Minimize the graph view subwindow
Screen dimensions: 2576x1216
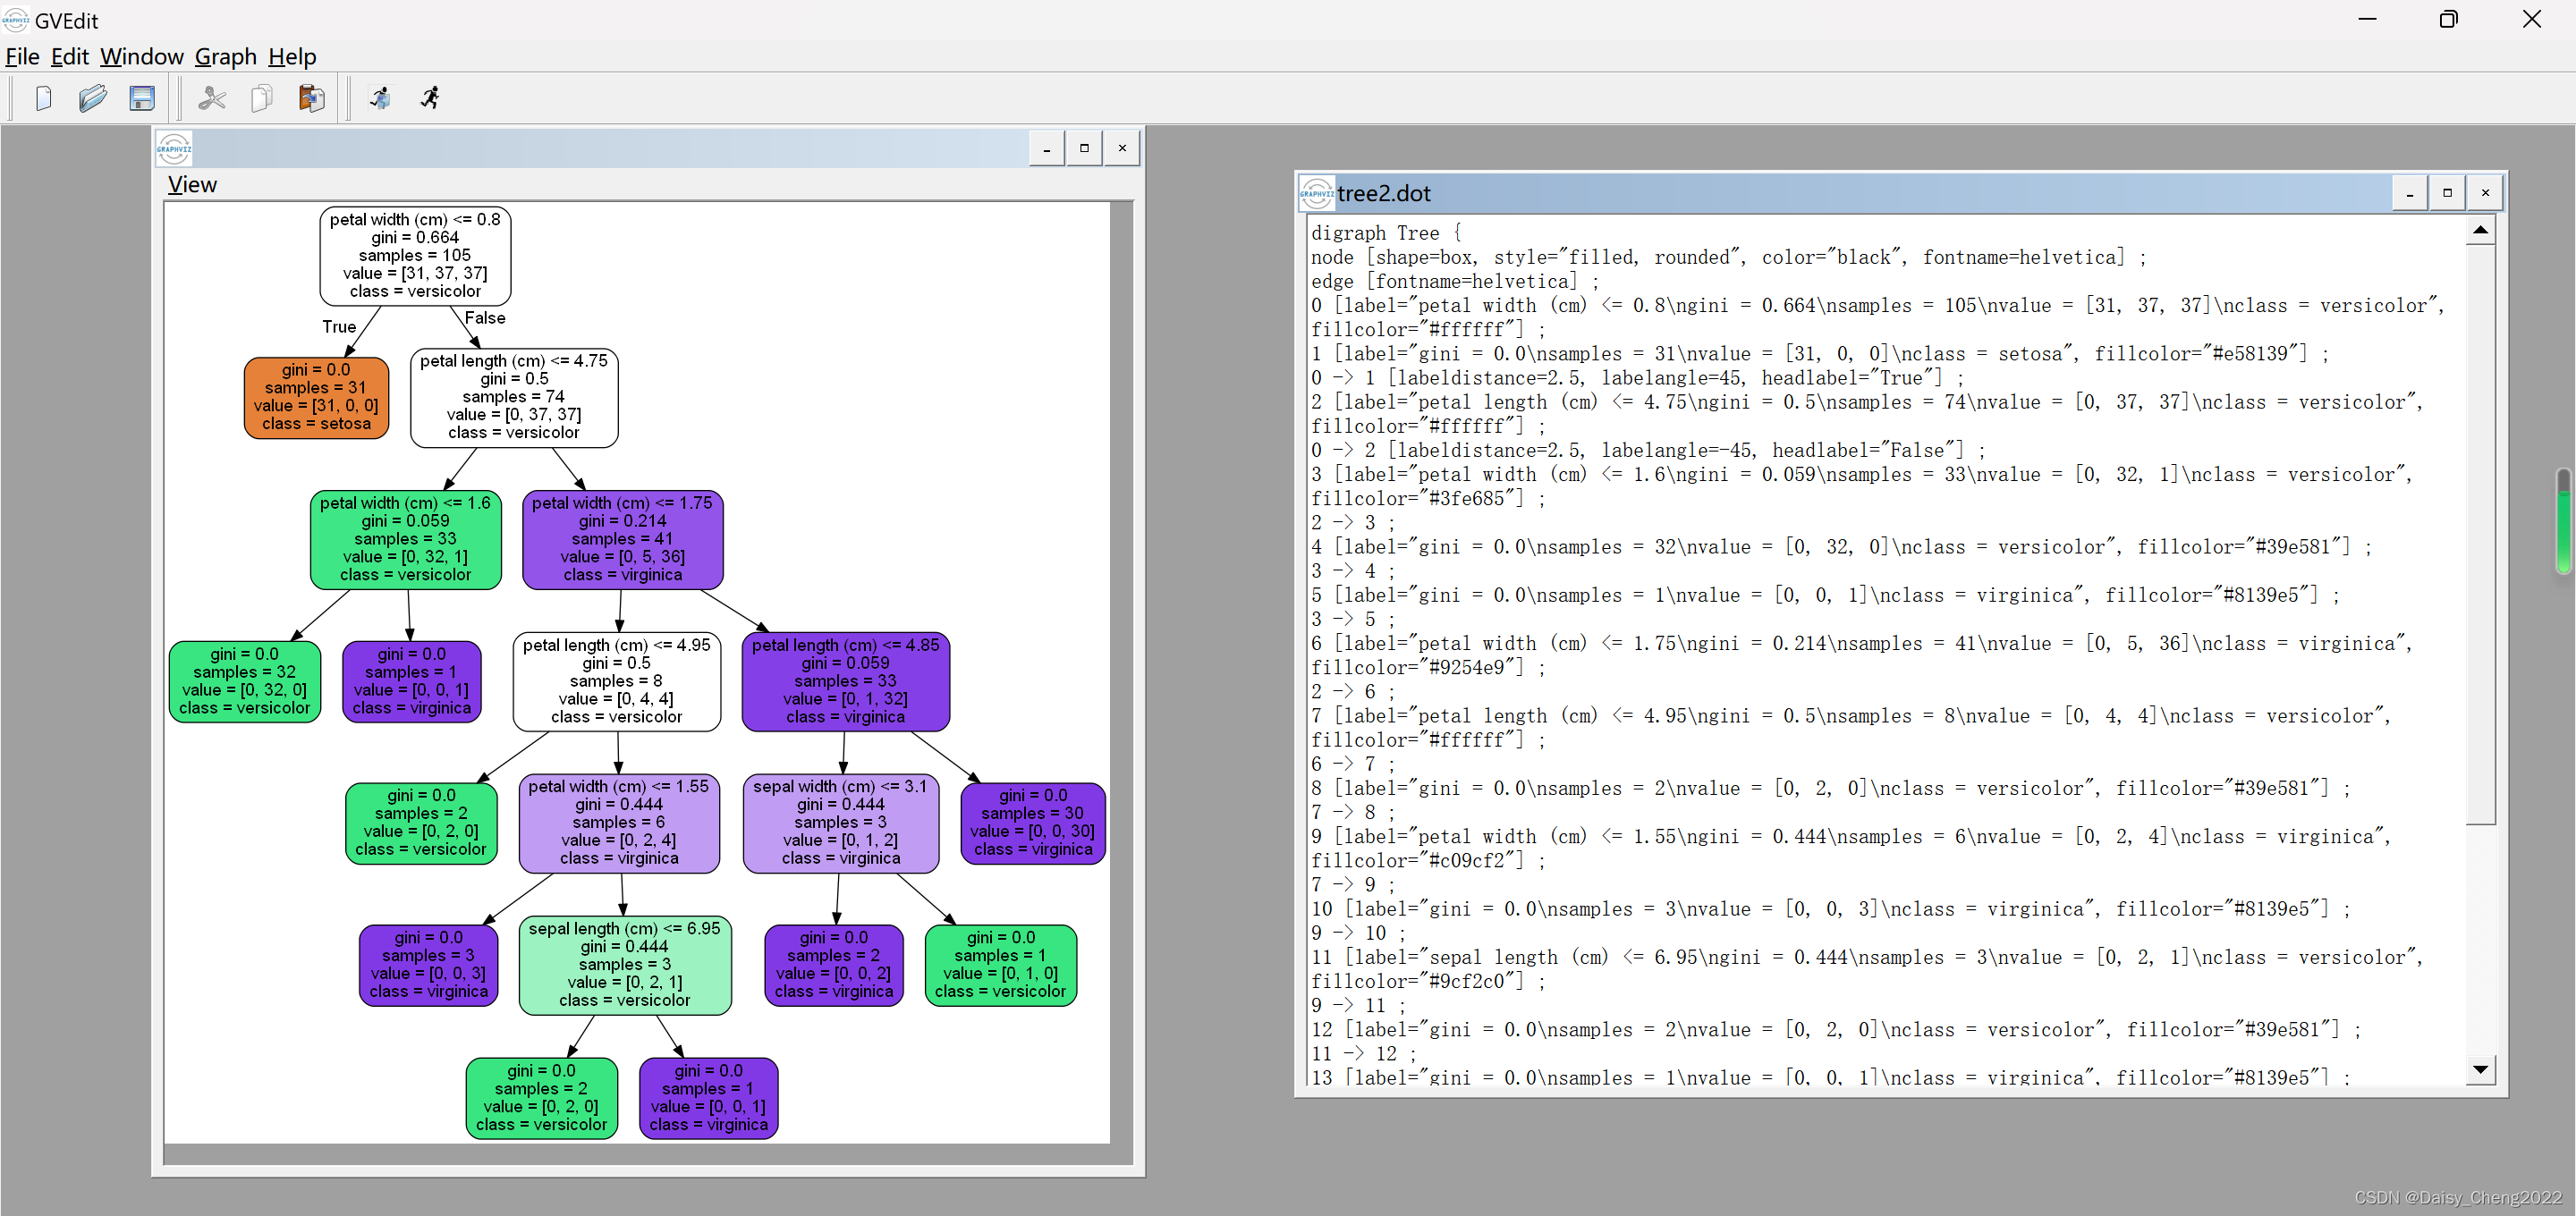coord(1047,148)
